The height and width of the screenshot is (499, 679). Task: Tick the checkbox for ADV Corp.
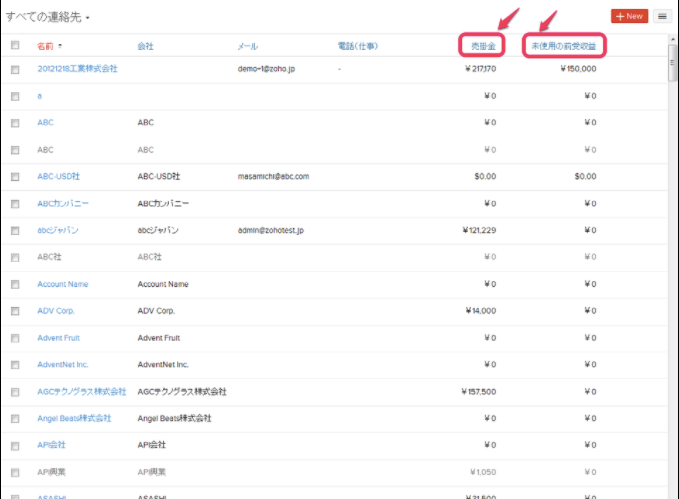point(15,311)
